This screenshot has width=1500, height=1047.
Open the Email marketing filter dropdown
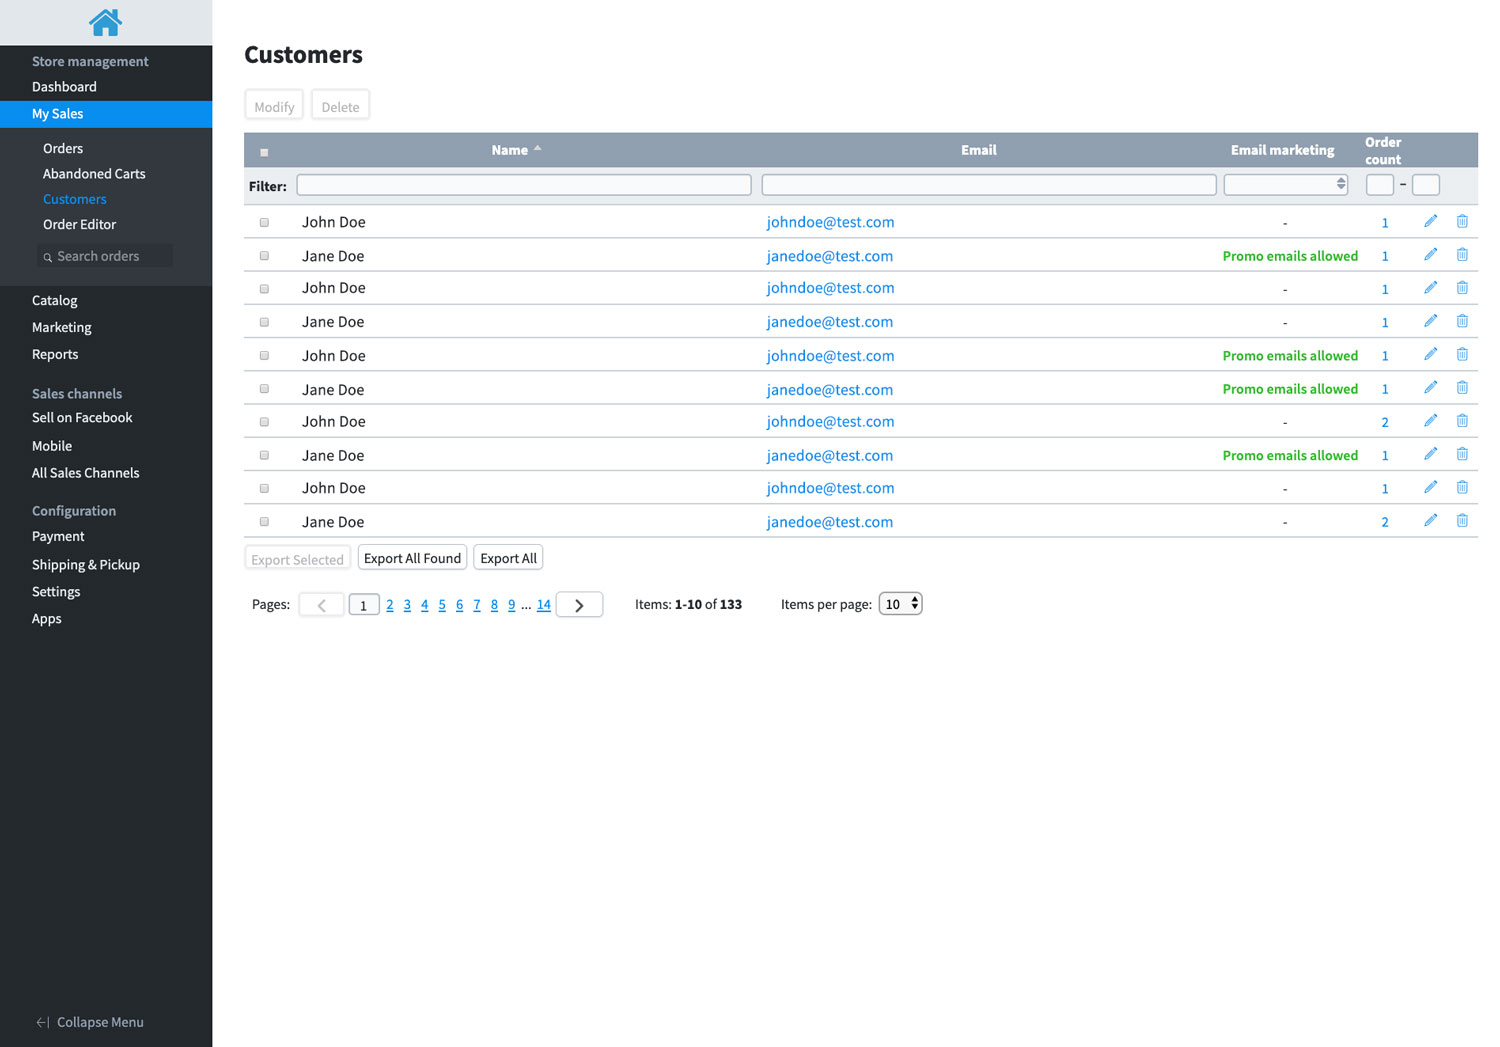click(x=1285, y=185)
